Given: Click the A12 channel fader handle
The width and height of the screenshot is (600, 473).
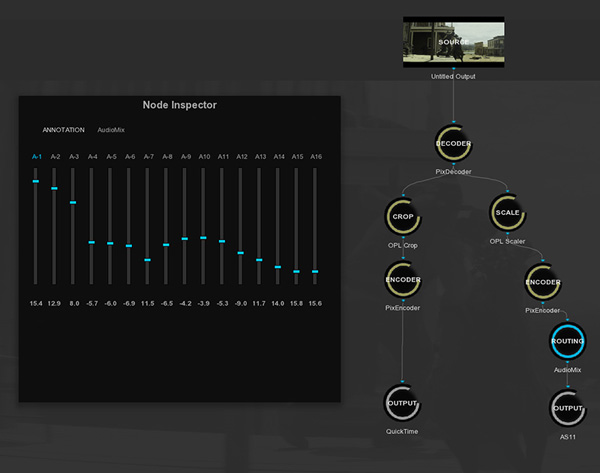Looking at the screenshot, I should [240, 253].
